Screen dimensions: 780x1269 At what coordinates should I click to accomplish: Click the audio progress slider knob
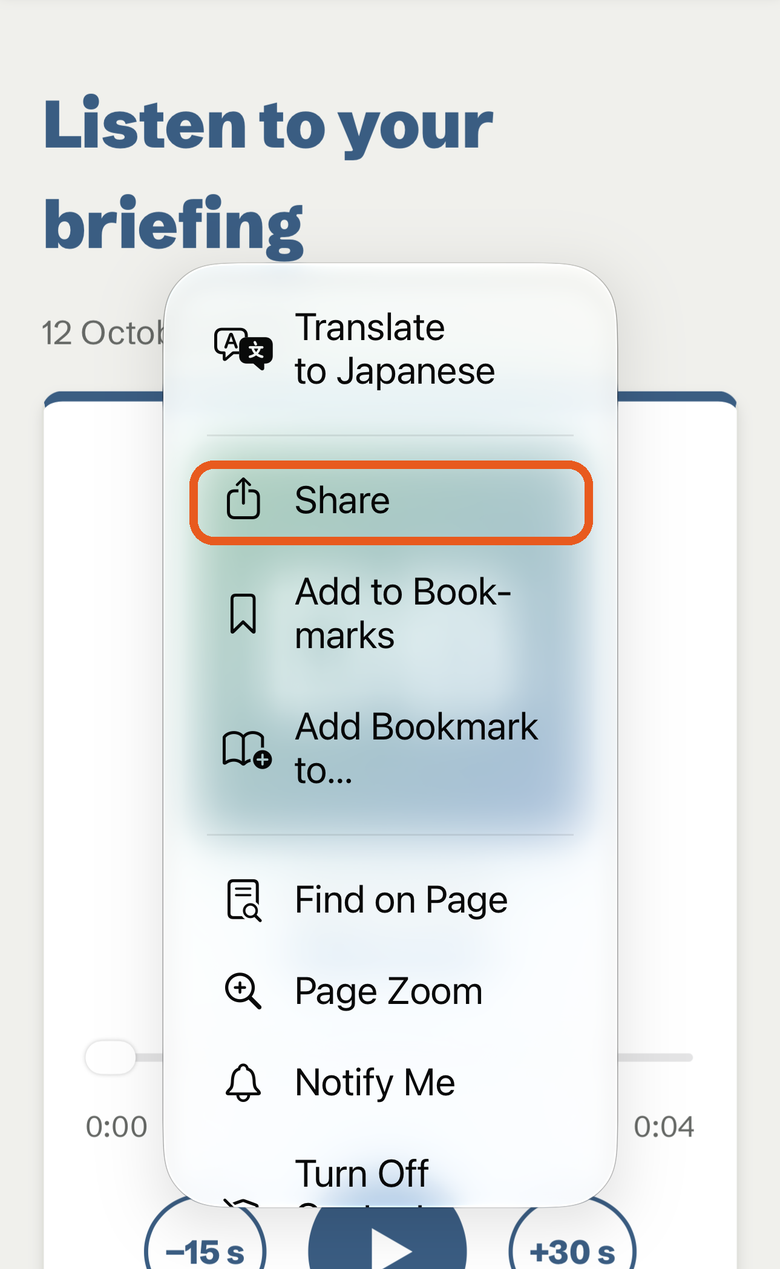pyautogui.click(x=110, y=1057)
